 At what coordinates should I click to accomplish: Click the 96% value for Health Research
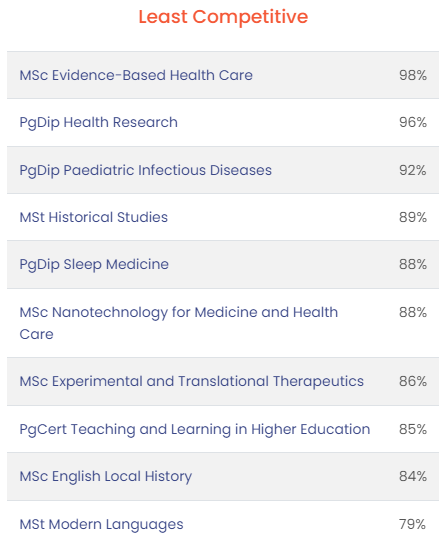(413, 122)
